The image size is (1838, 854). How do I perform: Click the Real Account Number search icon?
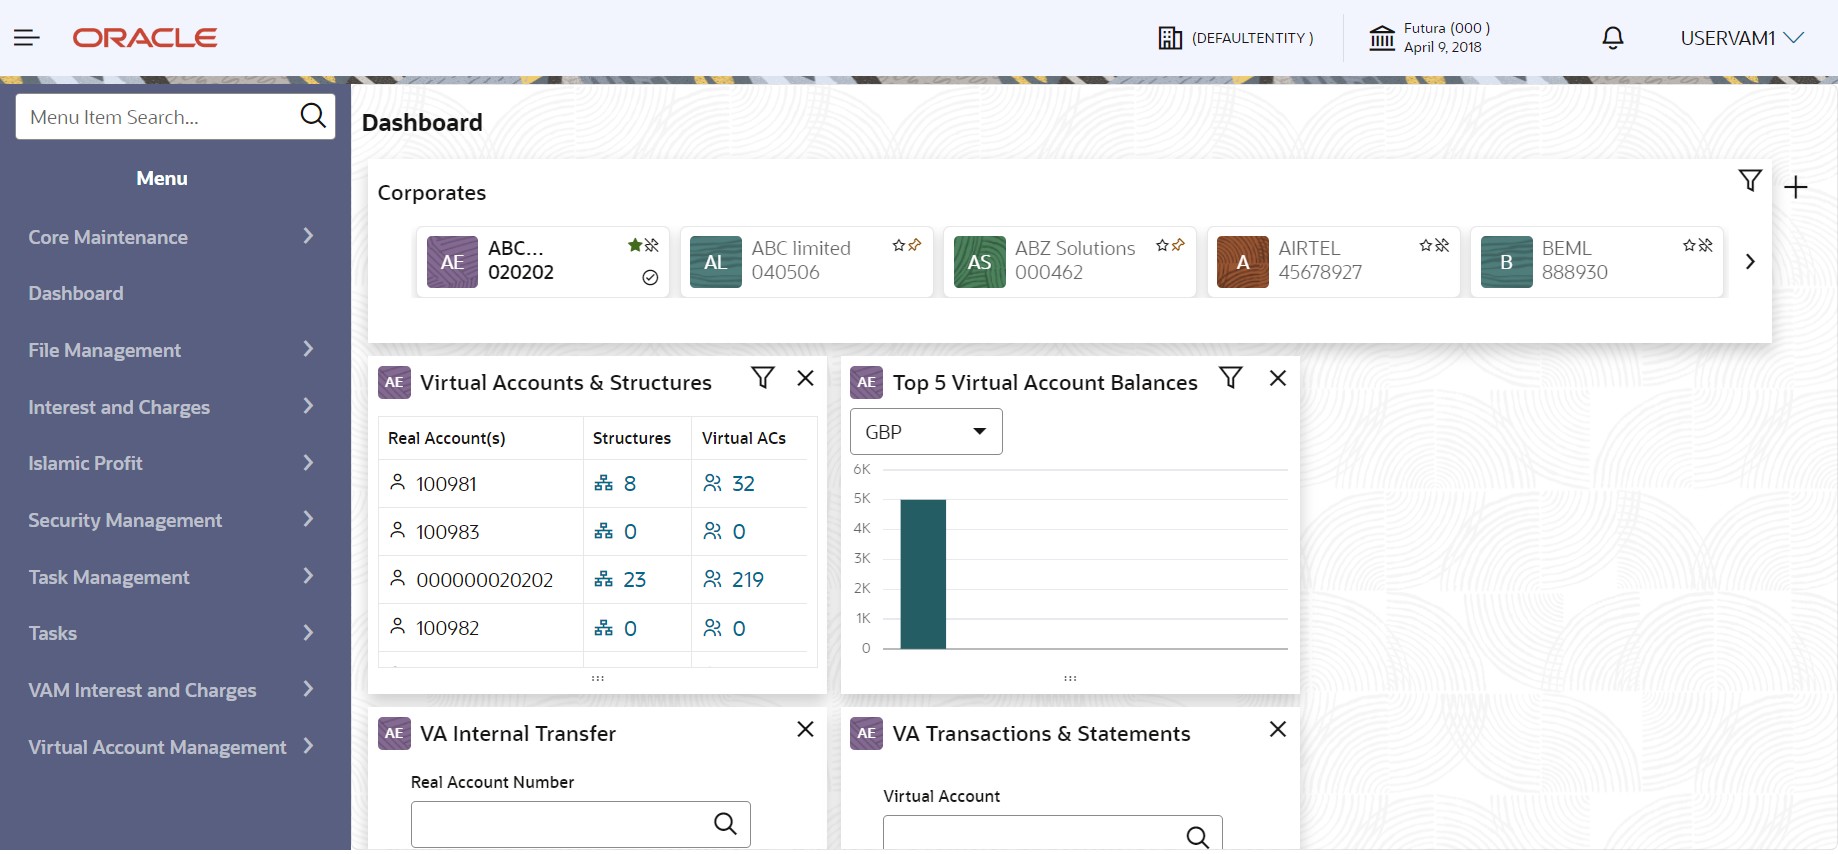coord(725,824)
